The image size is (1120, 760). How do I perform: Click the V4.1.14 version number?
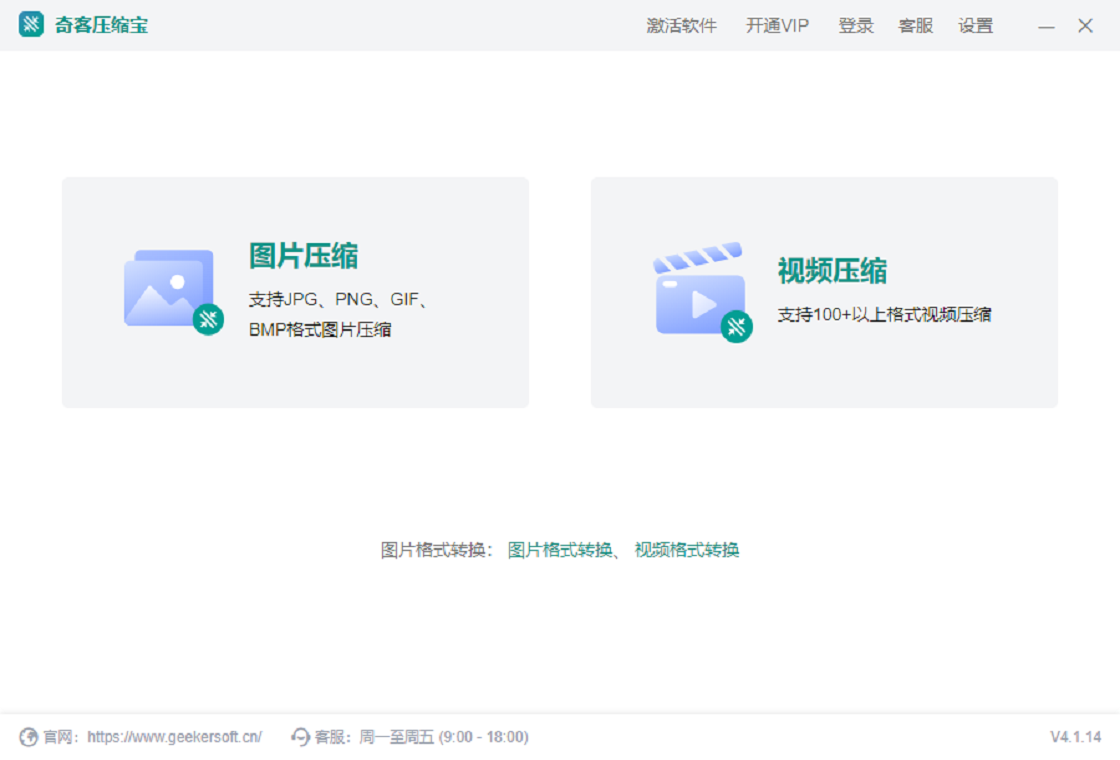[x=1075, y=737]
